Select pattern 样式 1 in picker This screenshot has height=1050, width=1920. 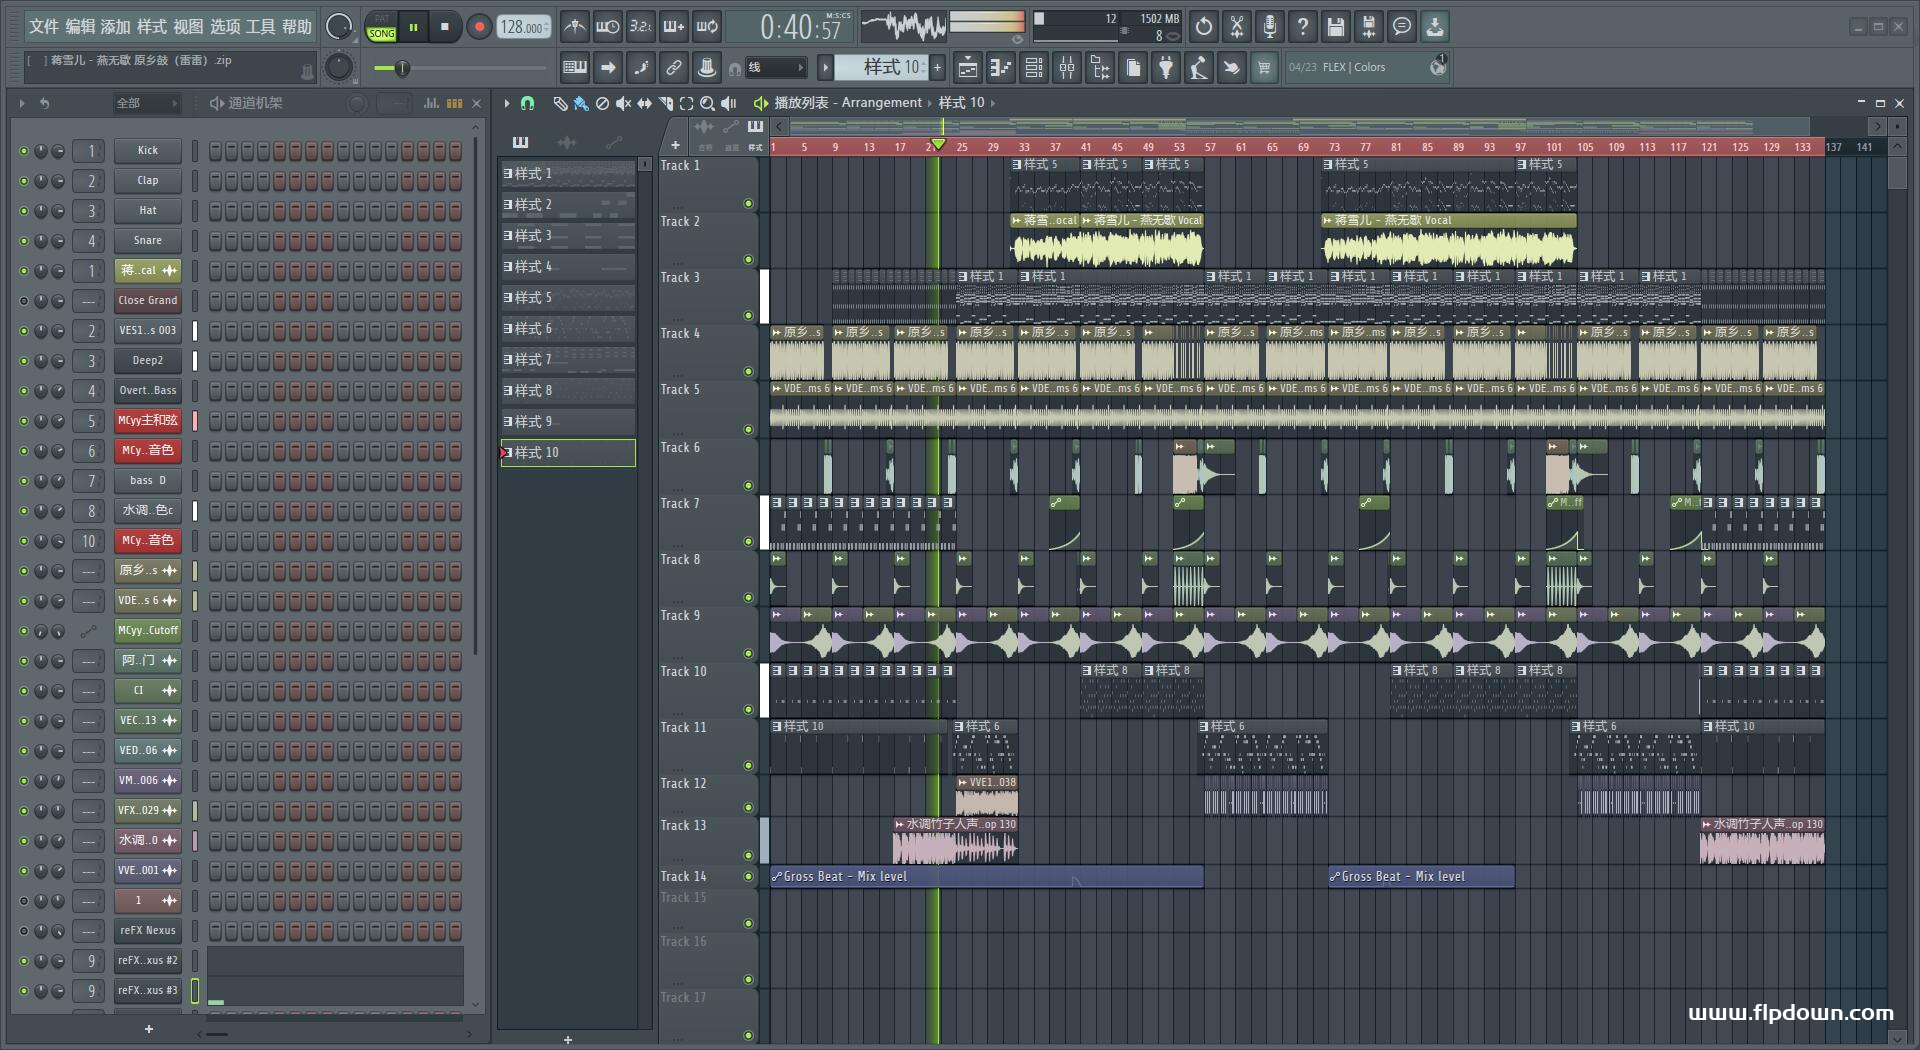click(x=568, y=173)
